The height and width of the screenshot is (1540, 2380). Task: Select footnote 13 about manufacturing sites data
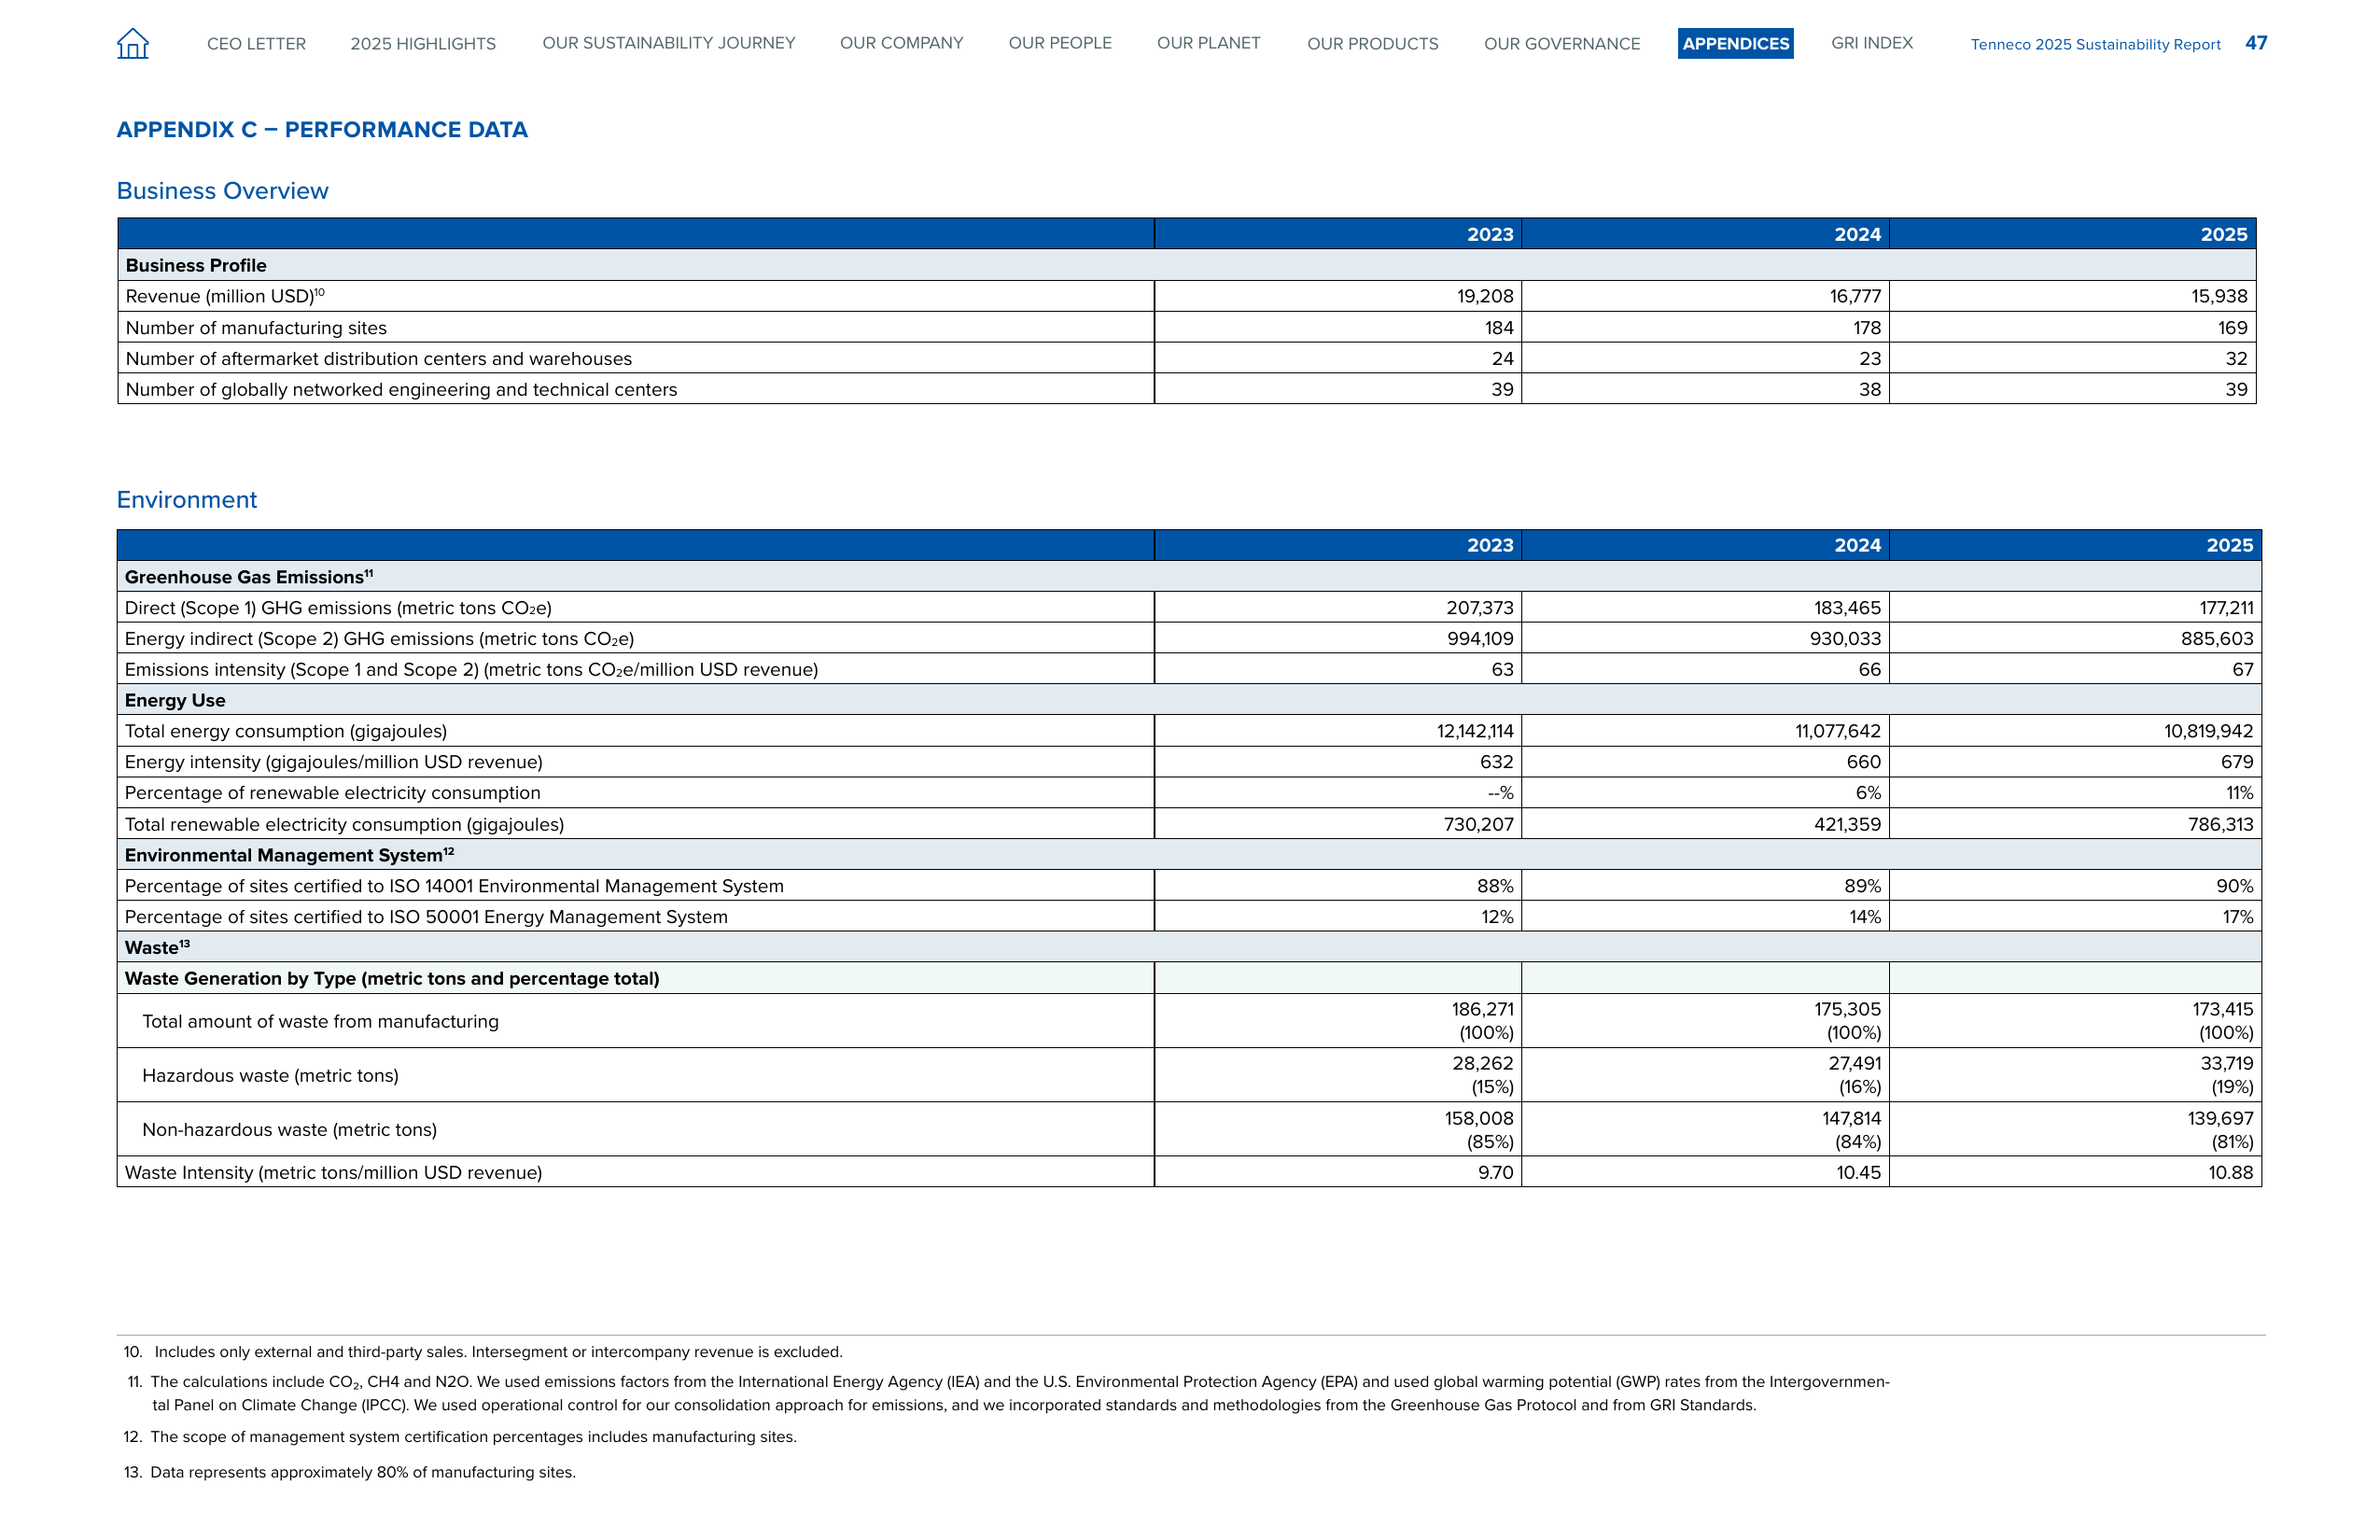coord(349,1472)
